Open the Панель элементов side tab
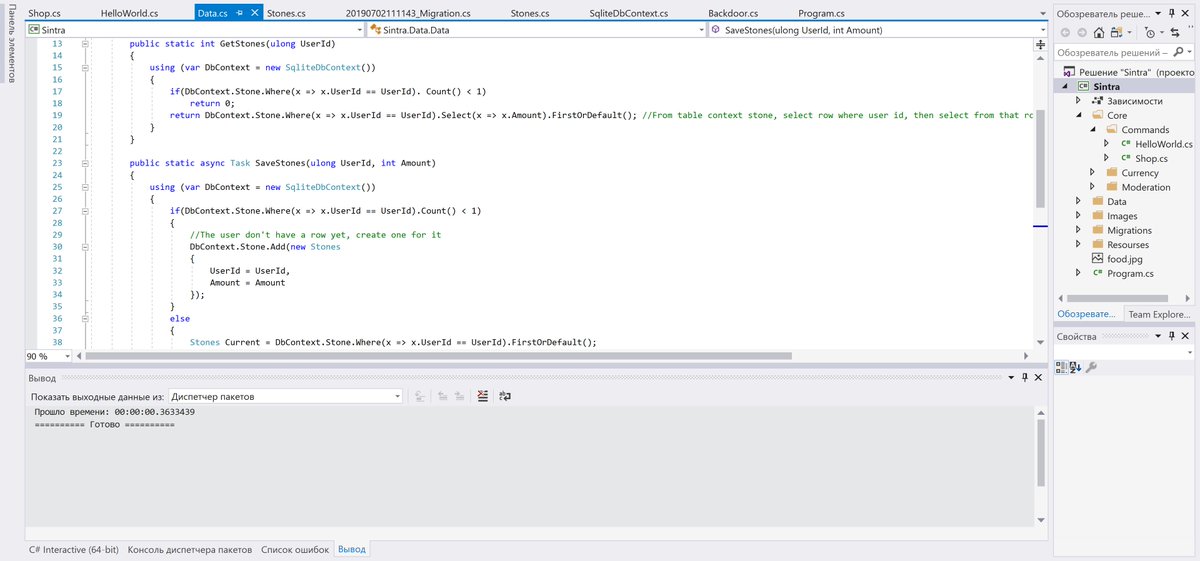This screenshot has height=561, width=1200. pyautogui.click(x=11, y=45)
